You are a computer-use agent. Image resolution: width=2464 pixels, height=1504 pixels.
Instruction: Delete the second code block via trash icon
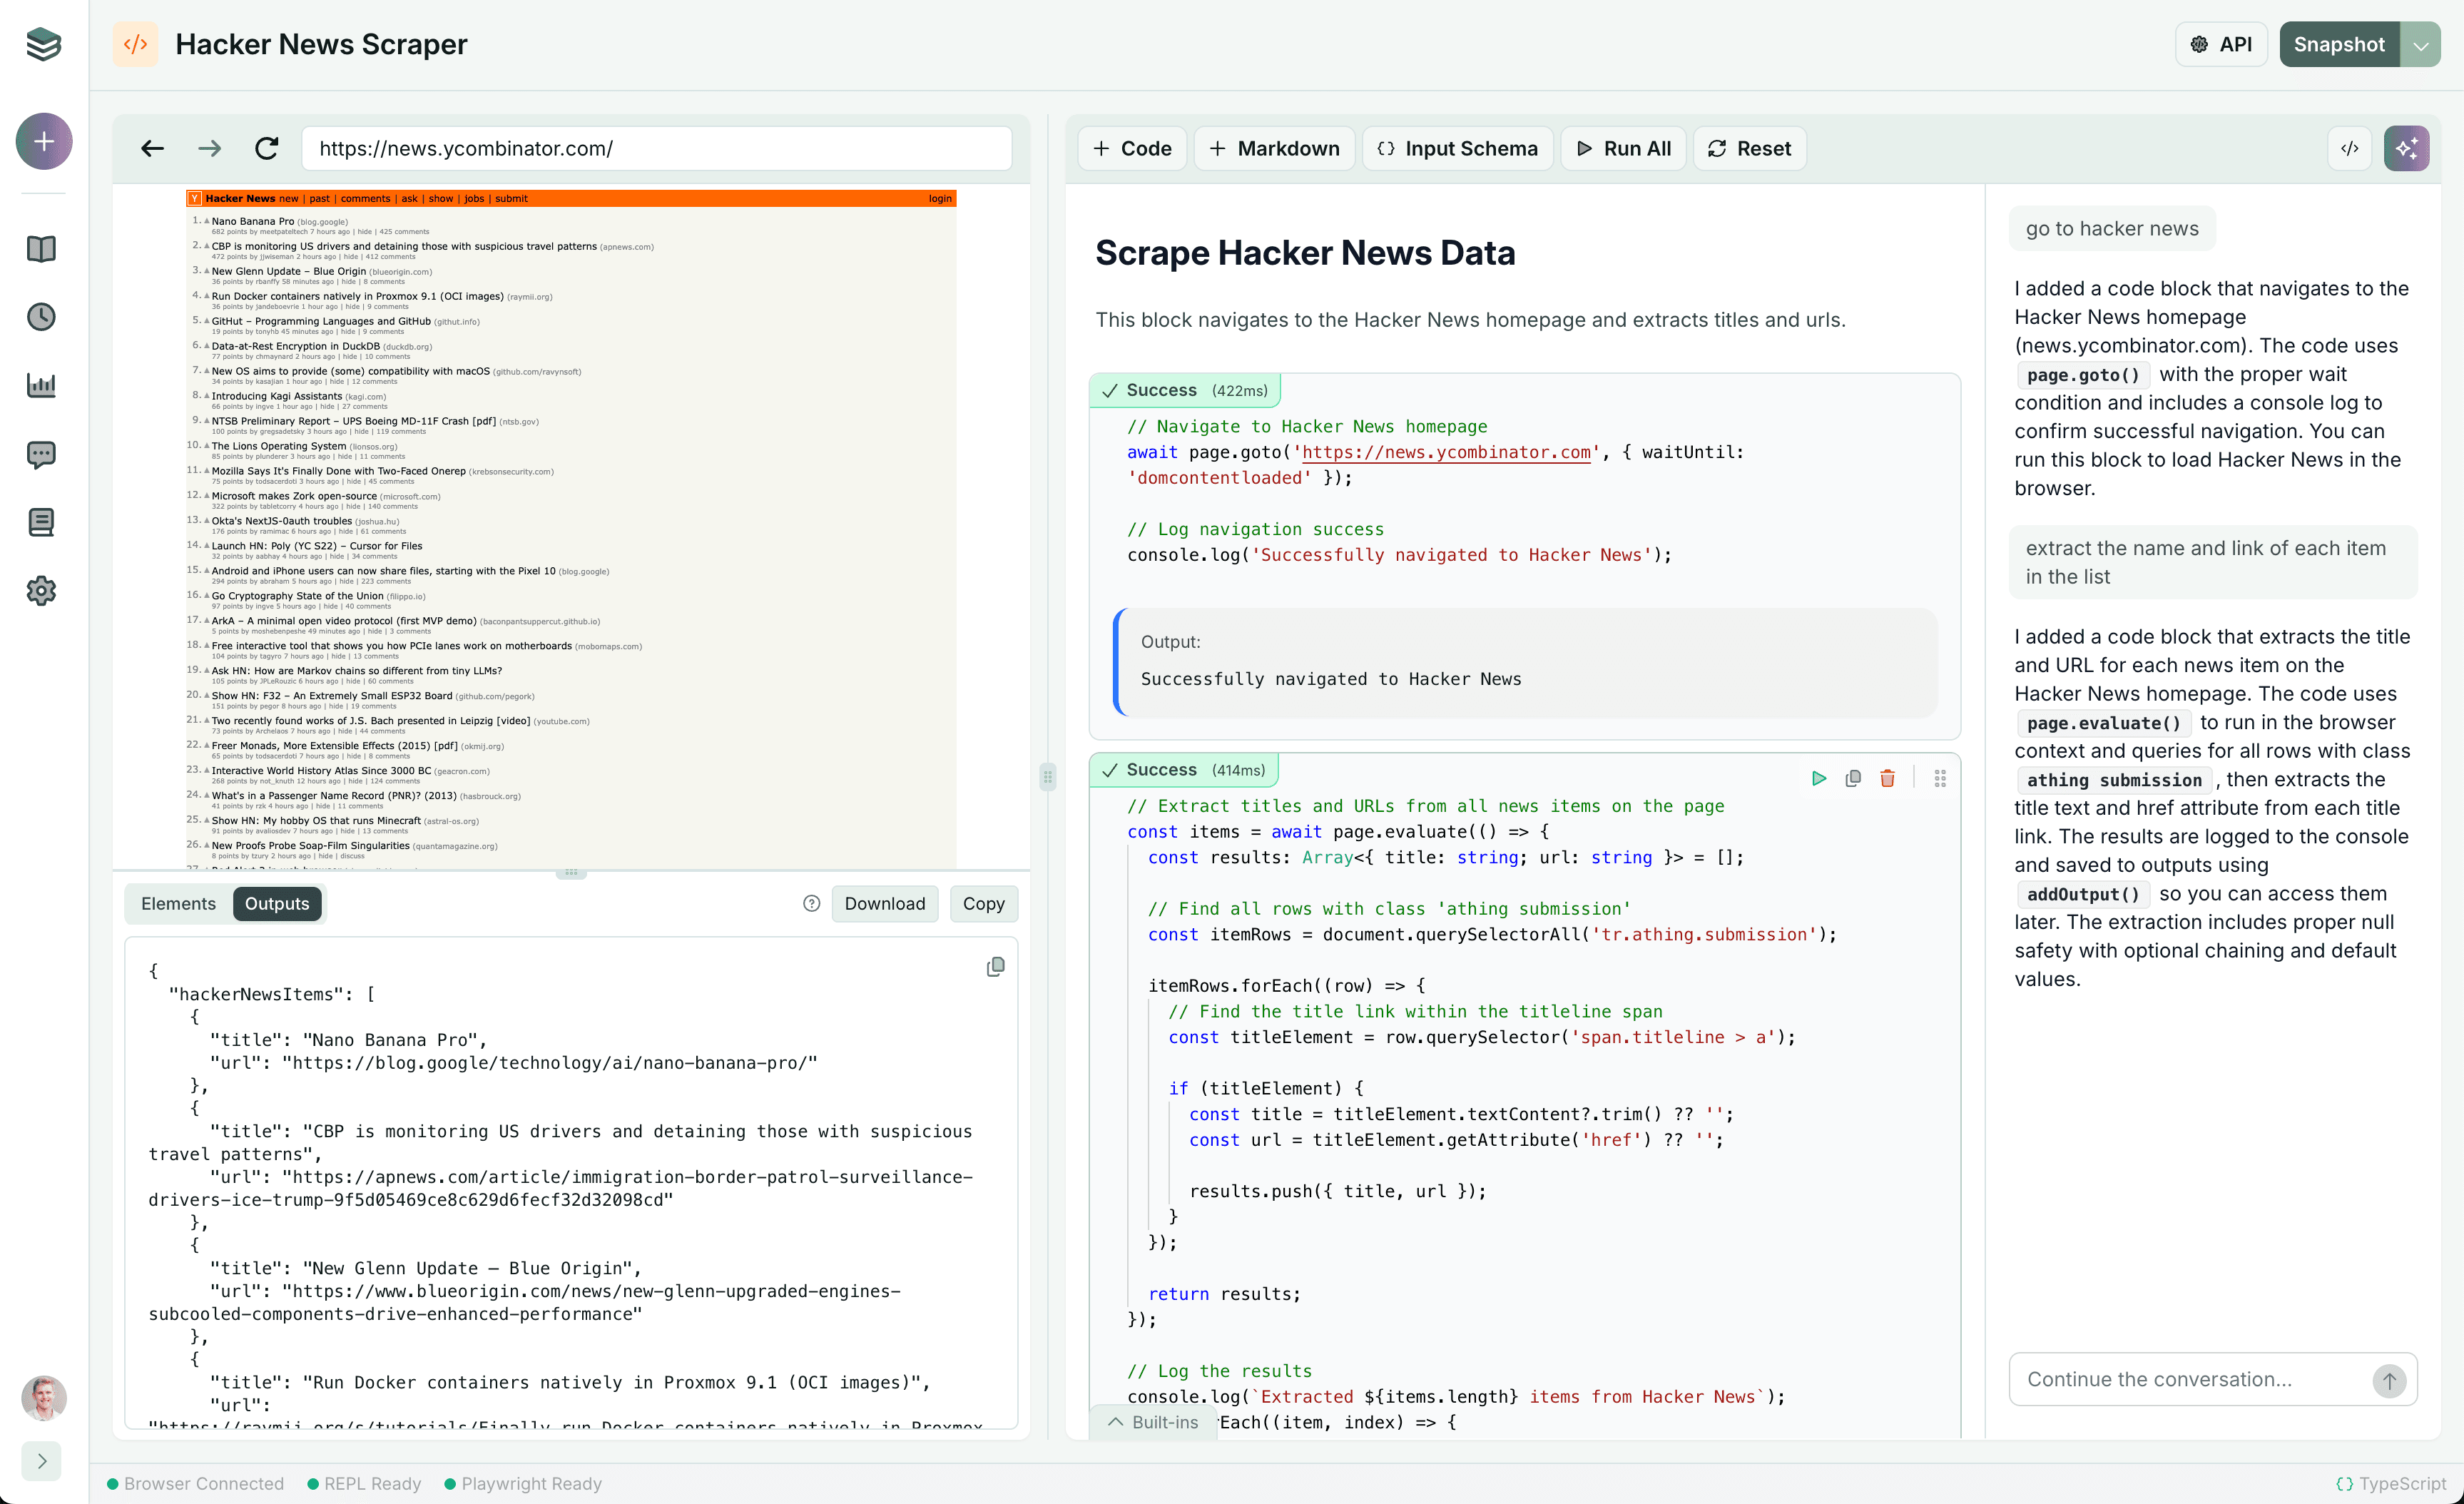tap(1888, 778)
